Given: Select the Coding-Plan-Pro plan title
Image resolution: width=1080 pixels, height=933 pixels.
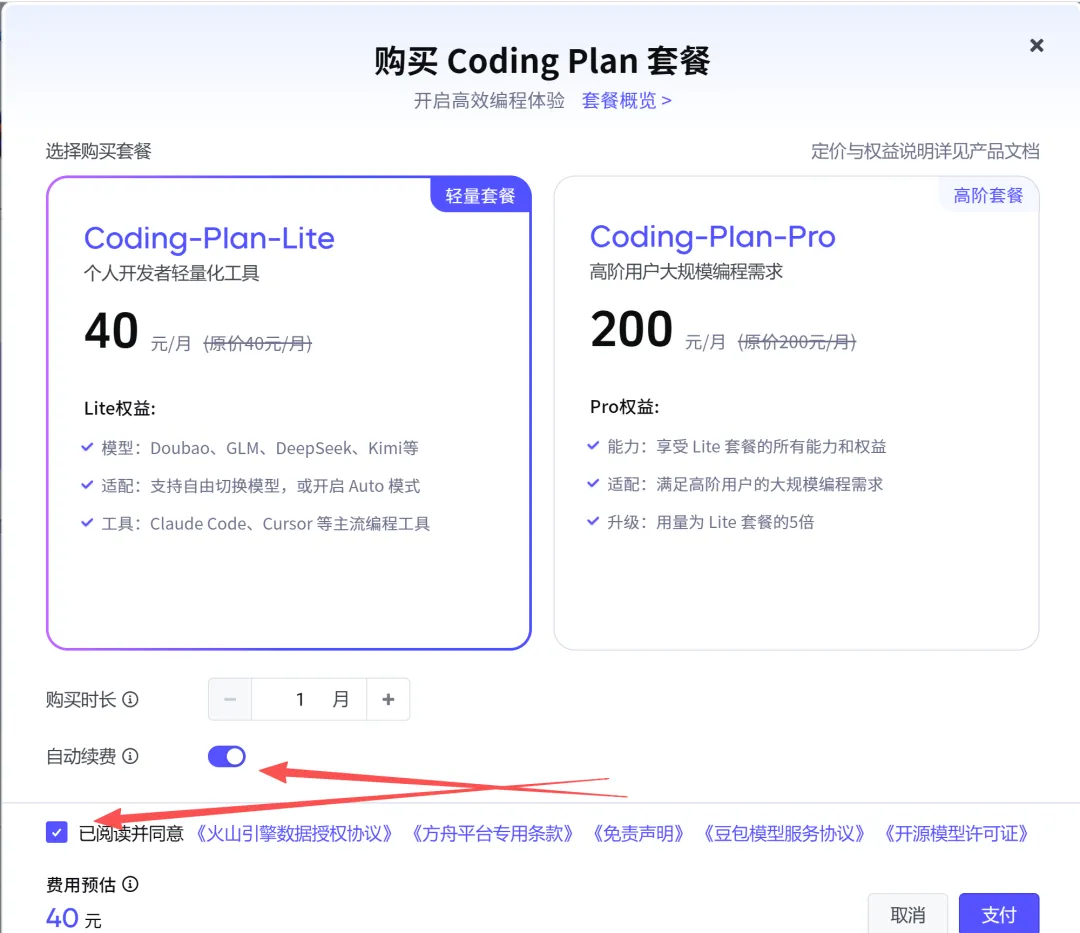Looking at the screenshot, I should click(x=712, y=237).
